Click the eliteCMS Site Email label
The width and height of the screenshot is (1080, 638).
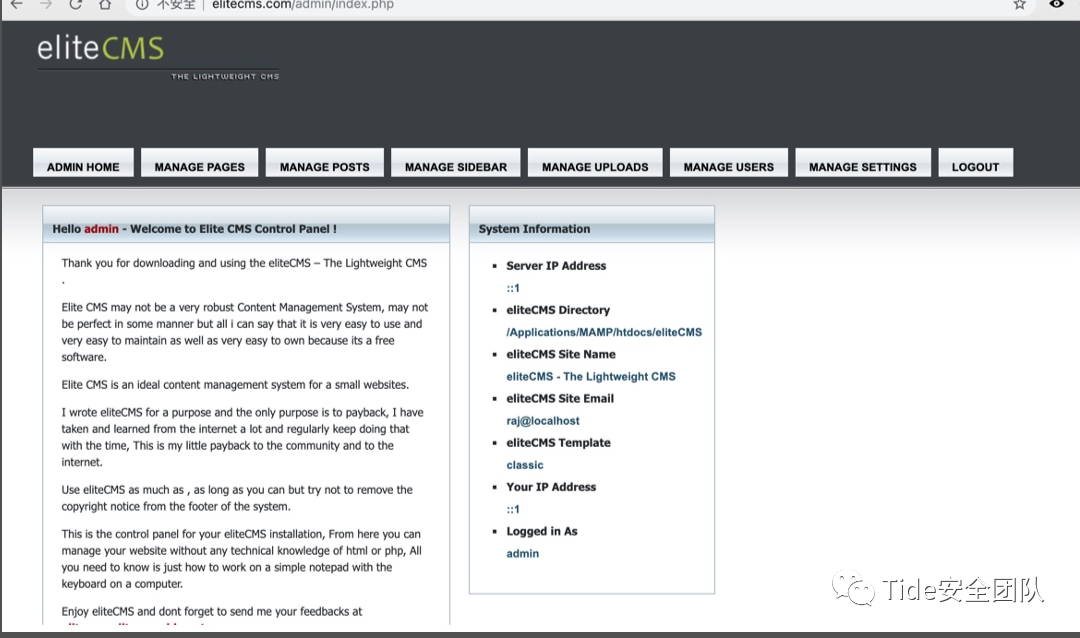pyautogui.click(x=560, y=398)
